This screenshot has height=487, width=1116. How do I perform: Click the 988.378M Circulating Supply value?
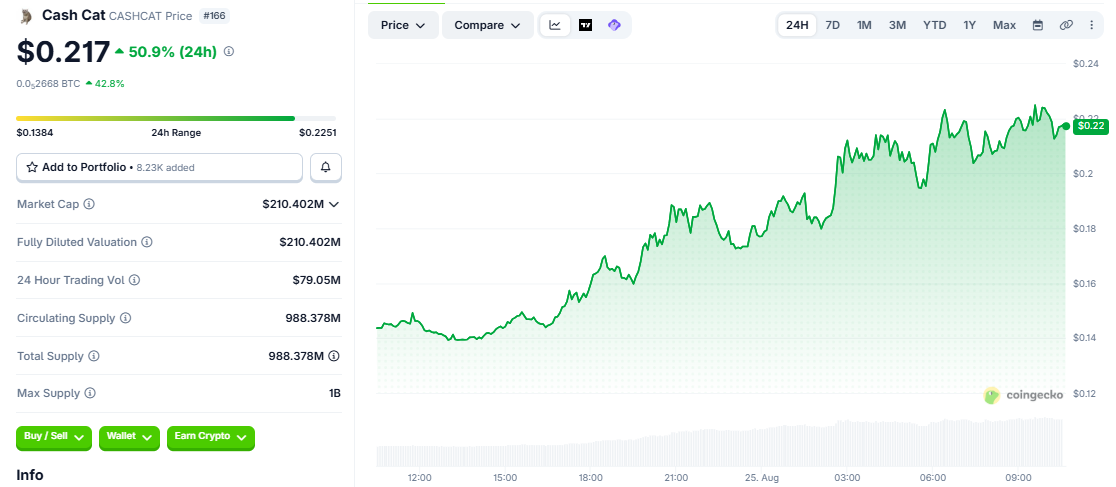coord(313,318)
